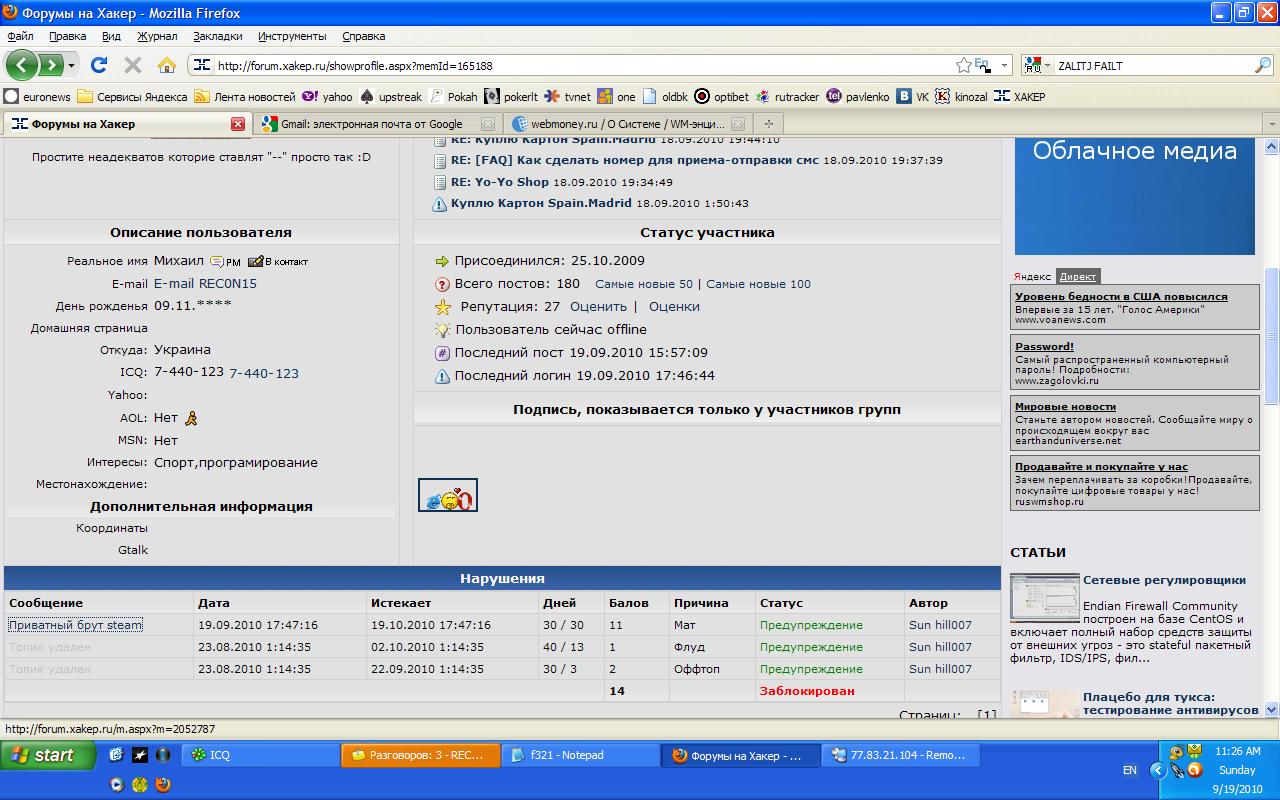Screen dimensions: 1280x800
Task: Expand the address bar URL dropdown
Action: coord(1004,65)
